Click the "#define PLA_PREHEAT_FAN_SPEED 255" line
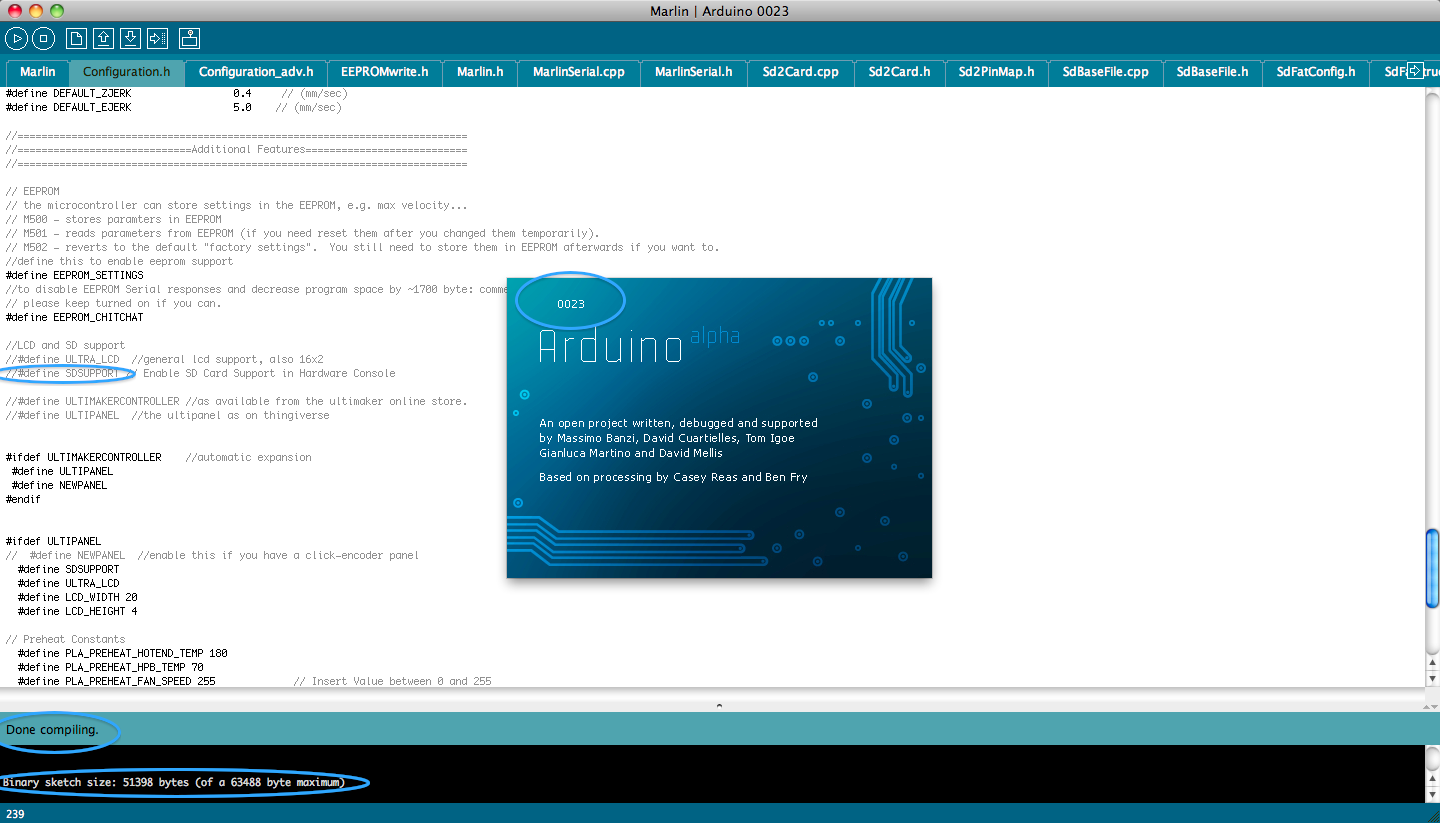 (255, 681)
